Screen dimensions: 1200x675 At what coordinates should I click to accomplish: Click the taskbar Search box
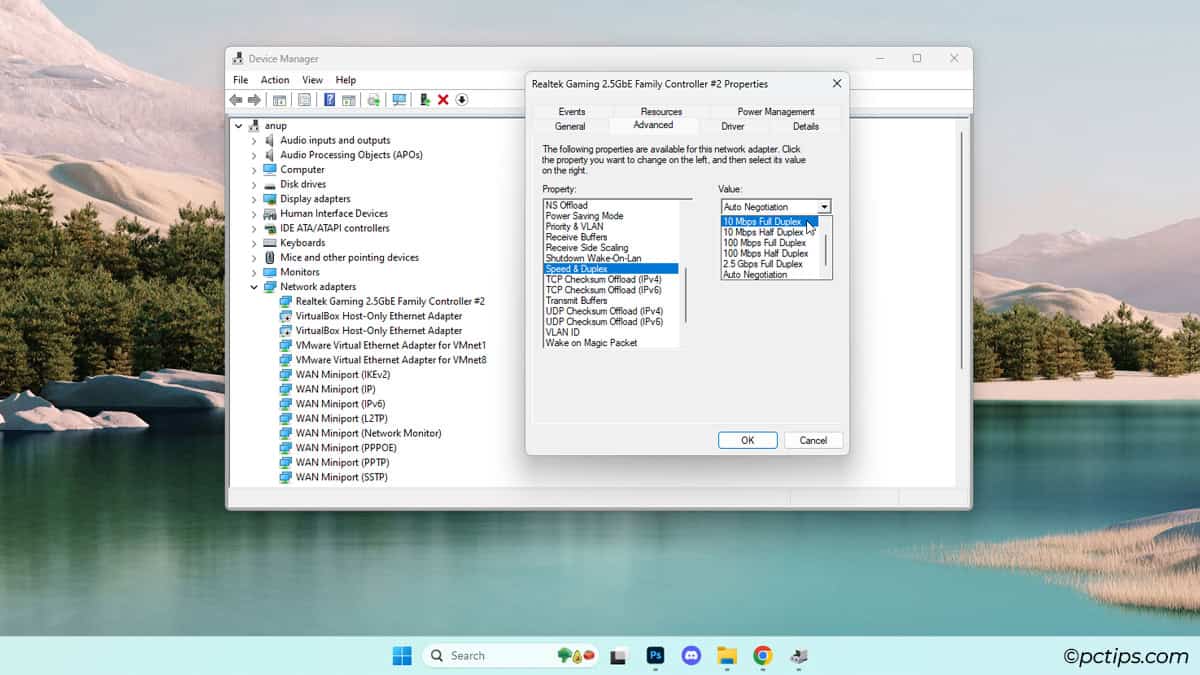coord(511,656)
